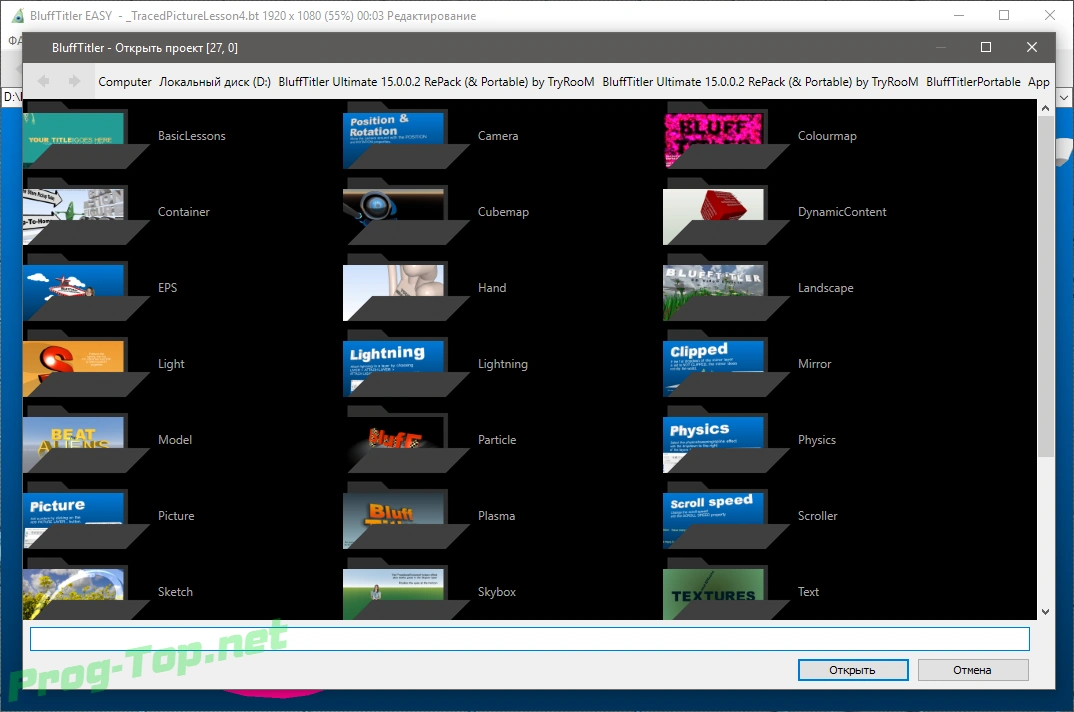
Task: Select the EPS folder name
Action: coord(167,288)
